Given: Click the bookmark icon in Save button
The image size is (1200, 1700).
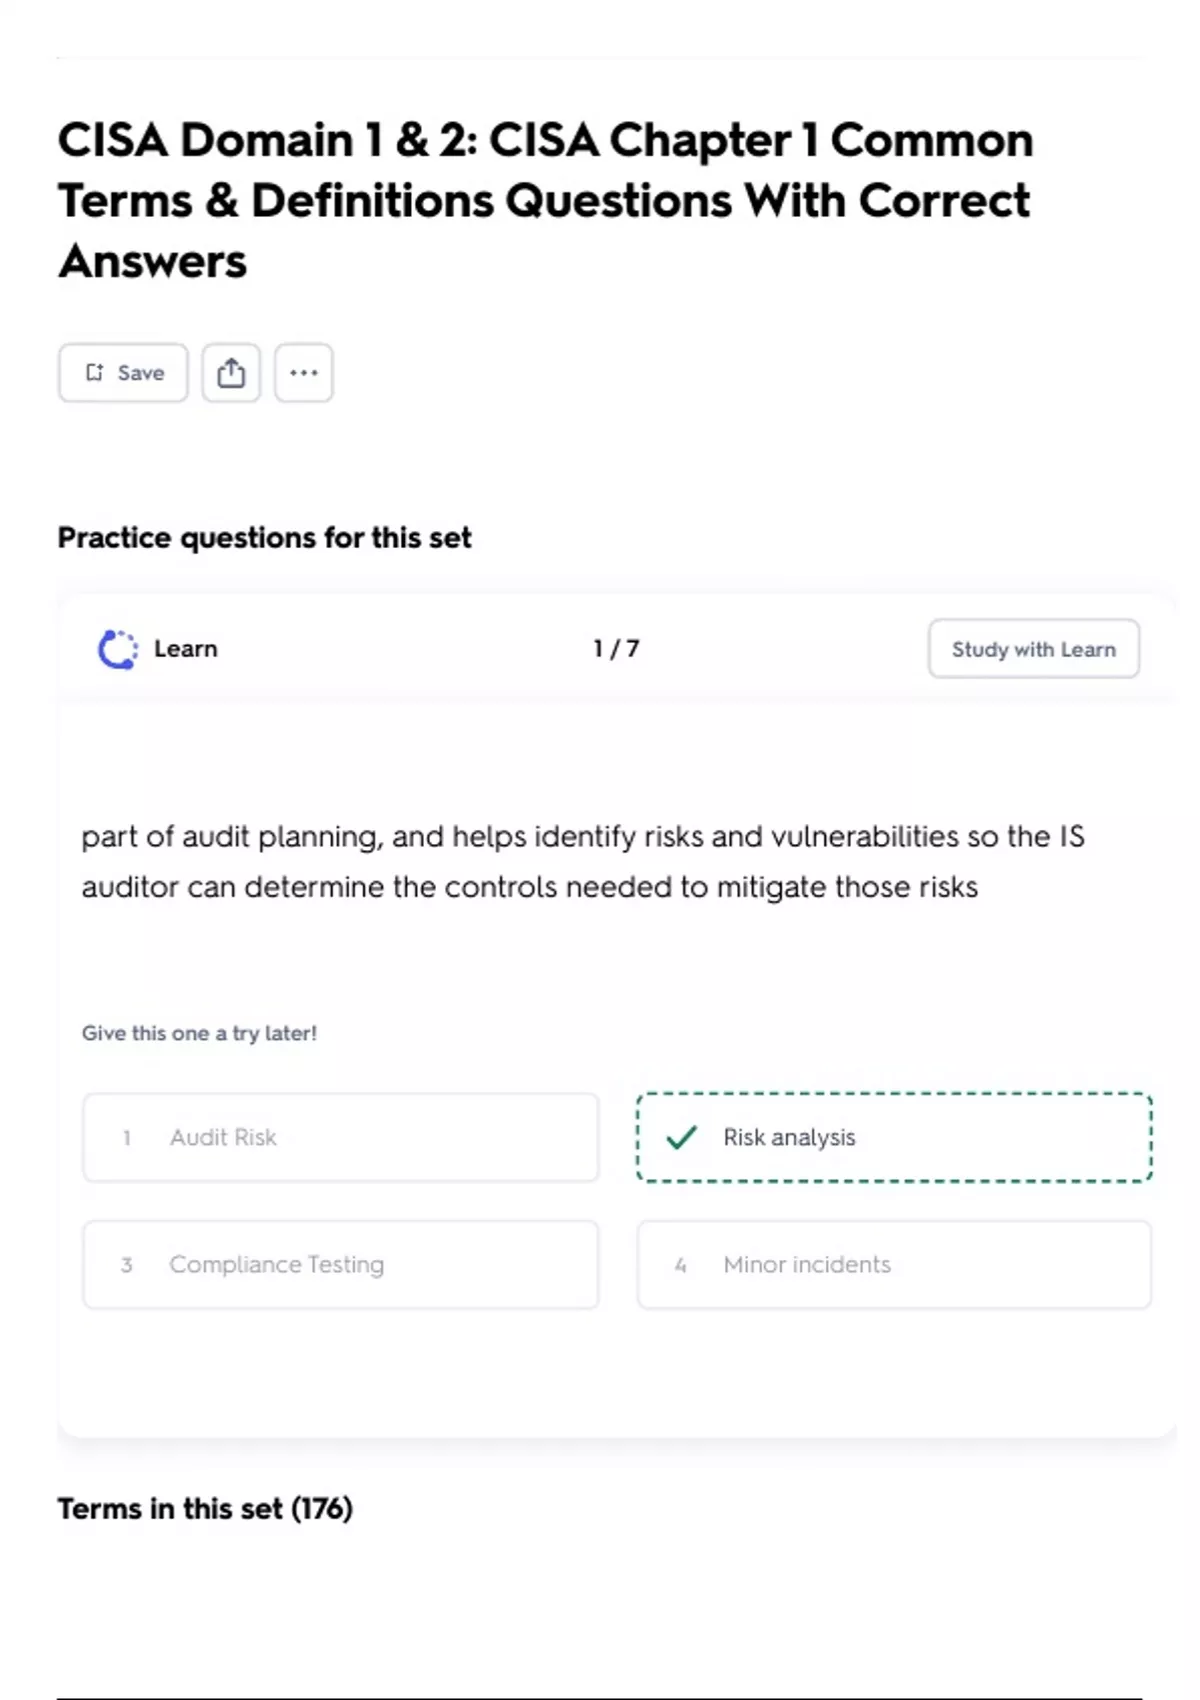Looking at the screenshot, I should [x=94, y=373].
